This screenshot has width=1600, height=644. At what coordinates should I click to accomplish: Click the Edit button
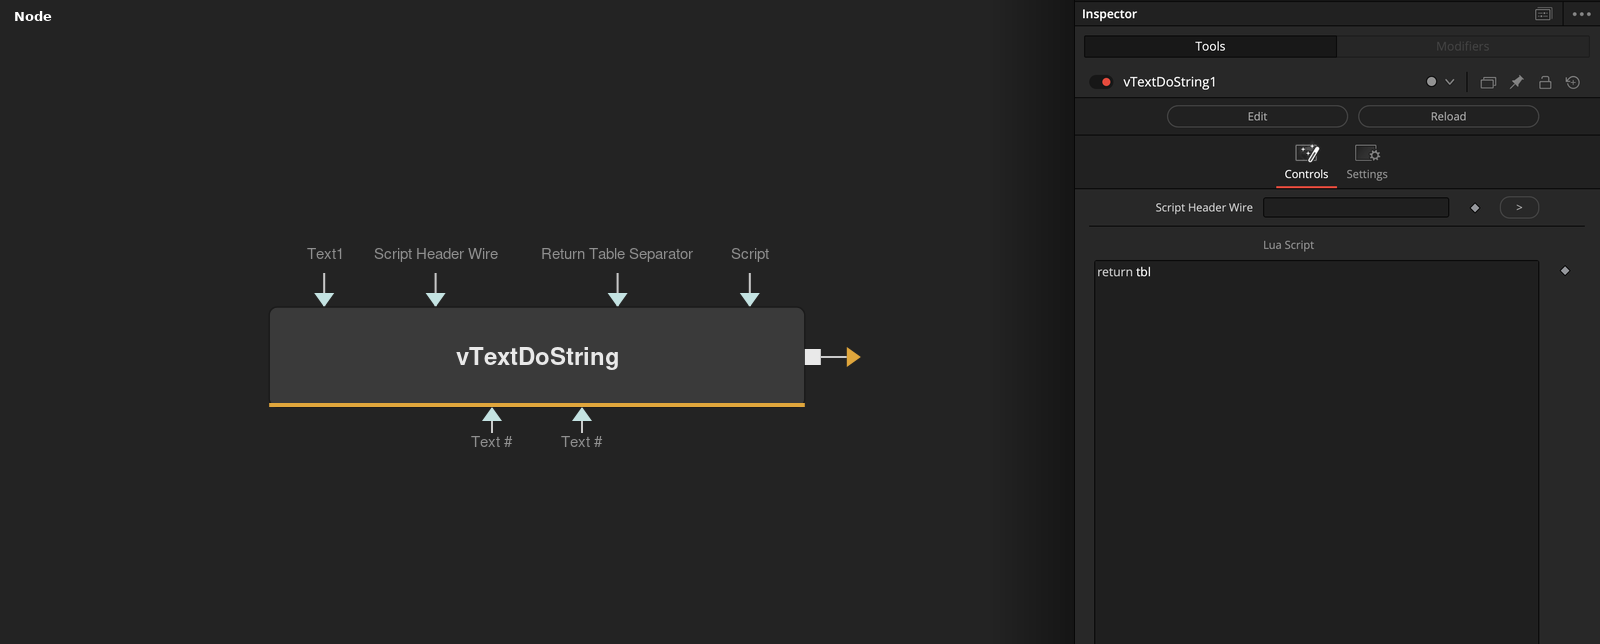click(x=1257, y=116)
